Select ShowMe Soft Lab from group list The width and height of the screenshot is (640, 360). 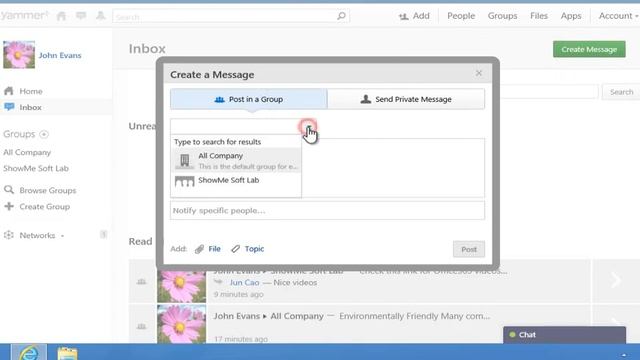coord(236,181)
